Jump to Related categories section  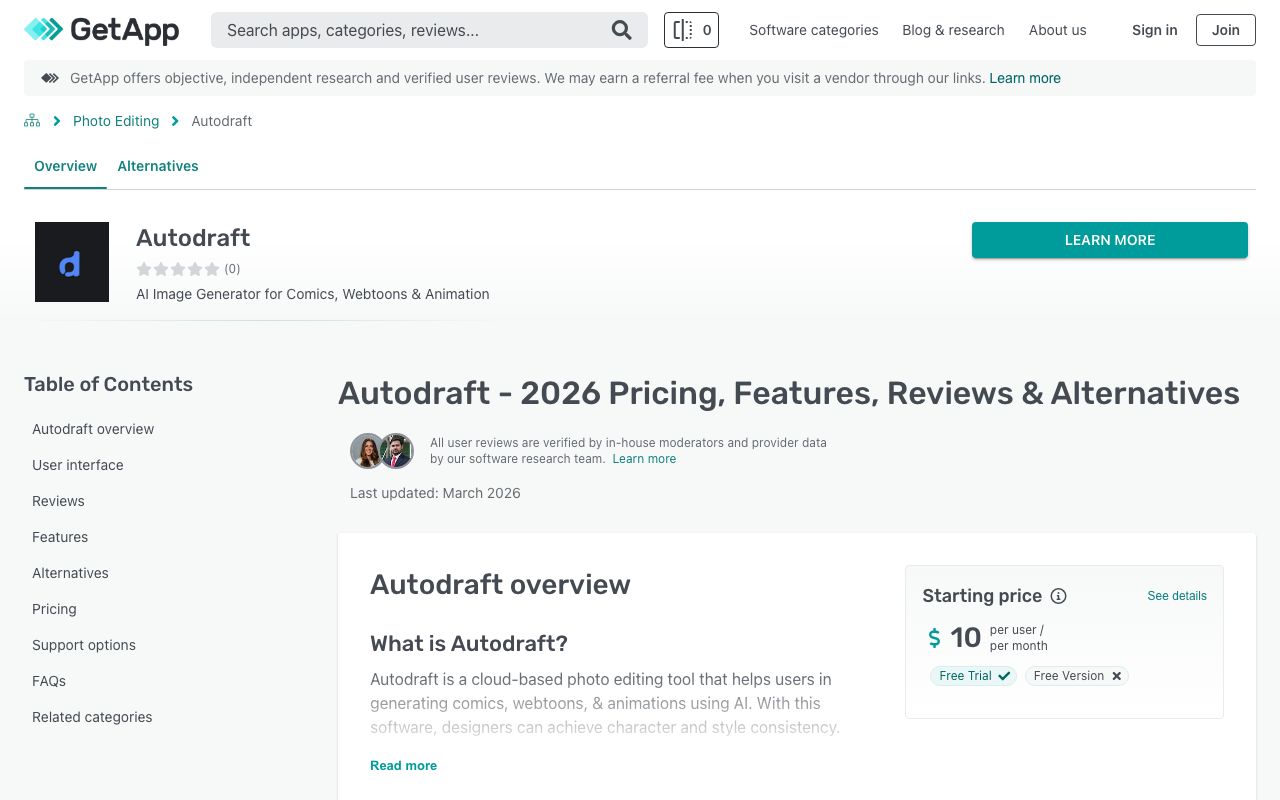click(92, 717)
